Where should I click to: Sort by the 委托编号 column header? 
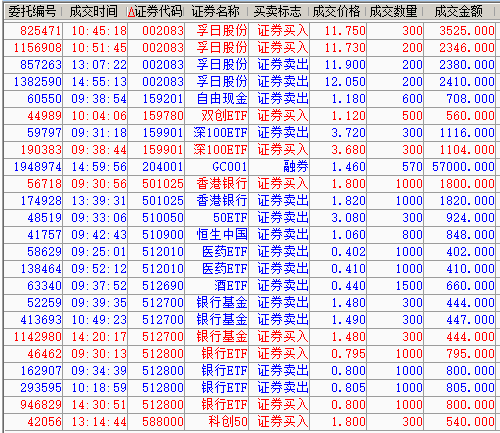[x=32, y=12]
